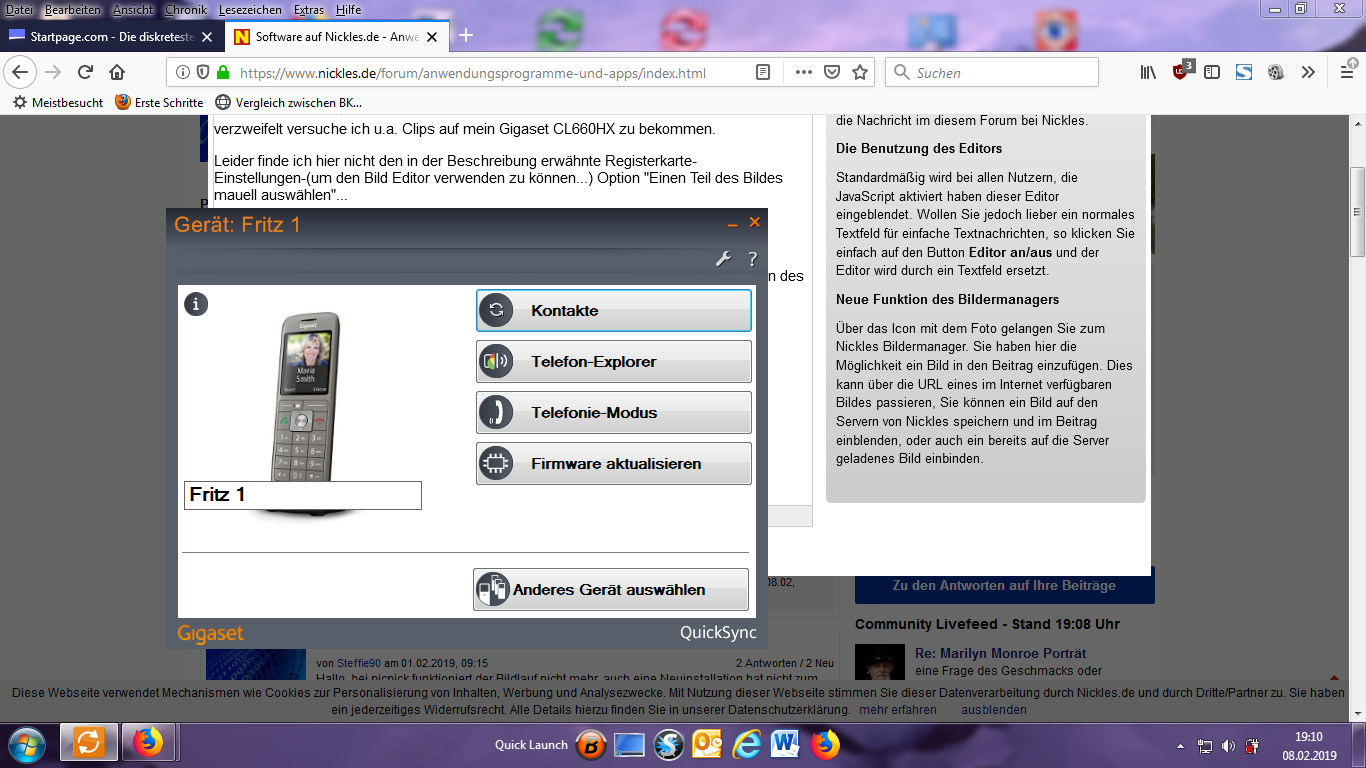This screenshot has width=1366, height=768.
Task: Expand toolbar overflow chevron
Action: (x=1308, y=72)
